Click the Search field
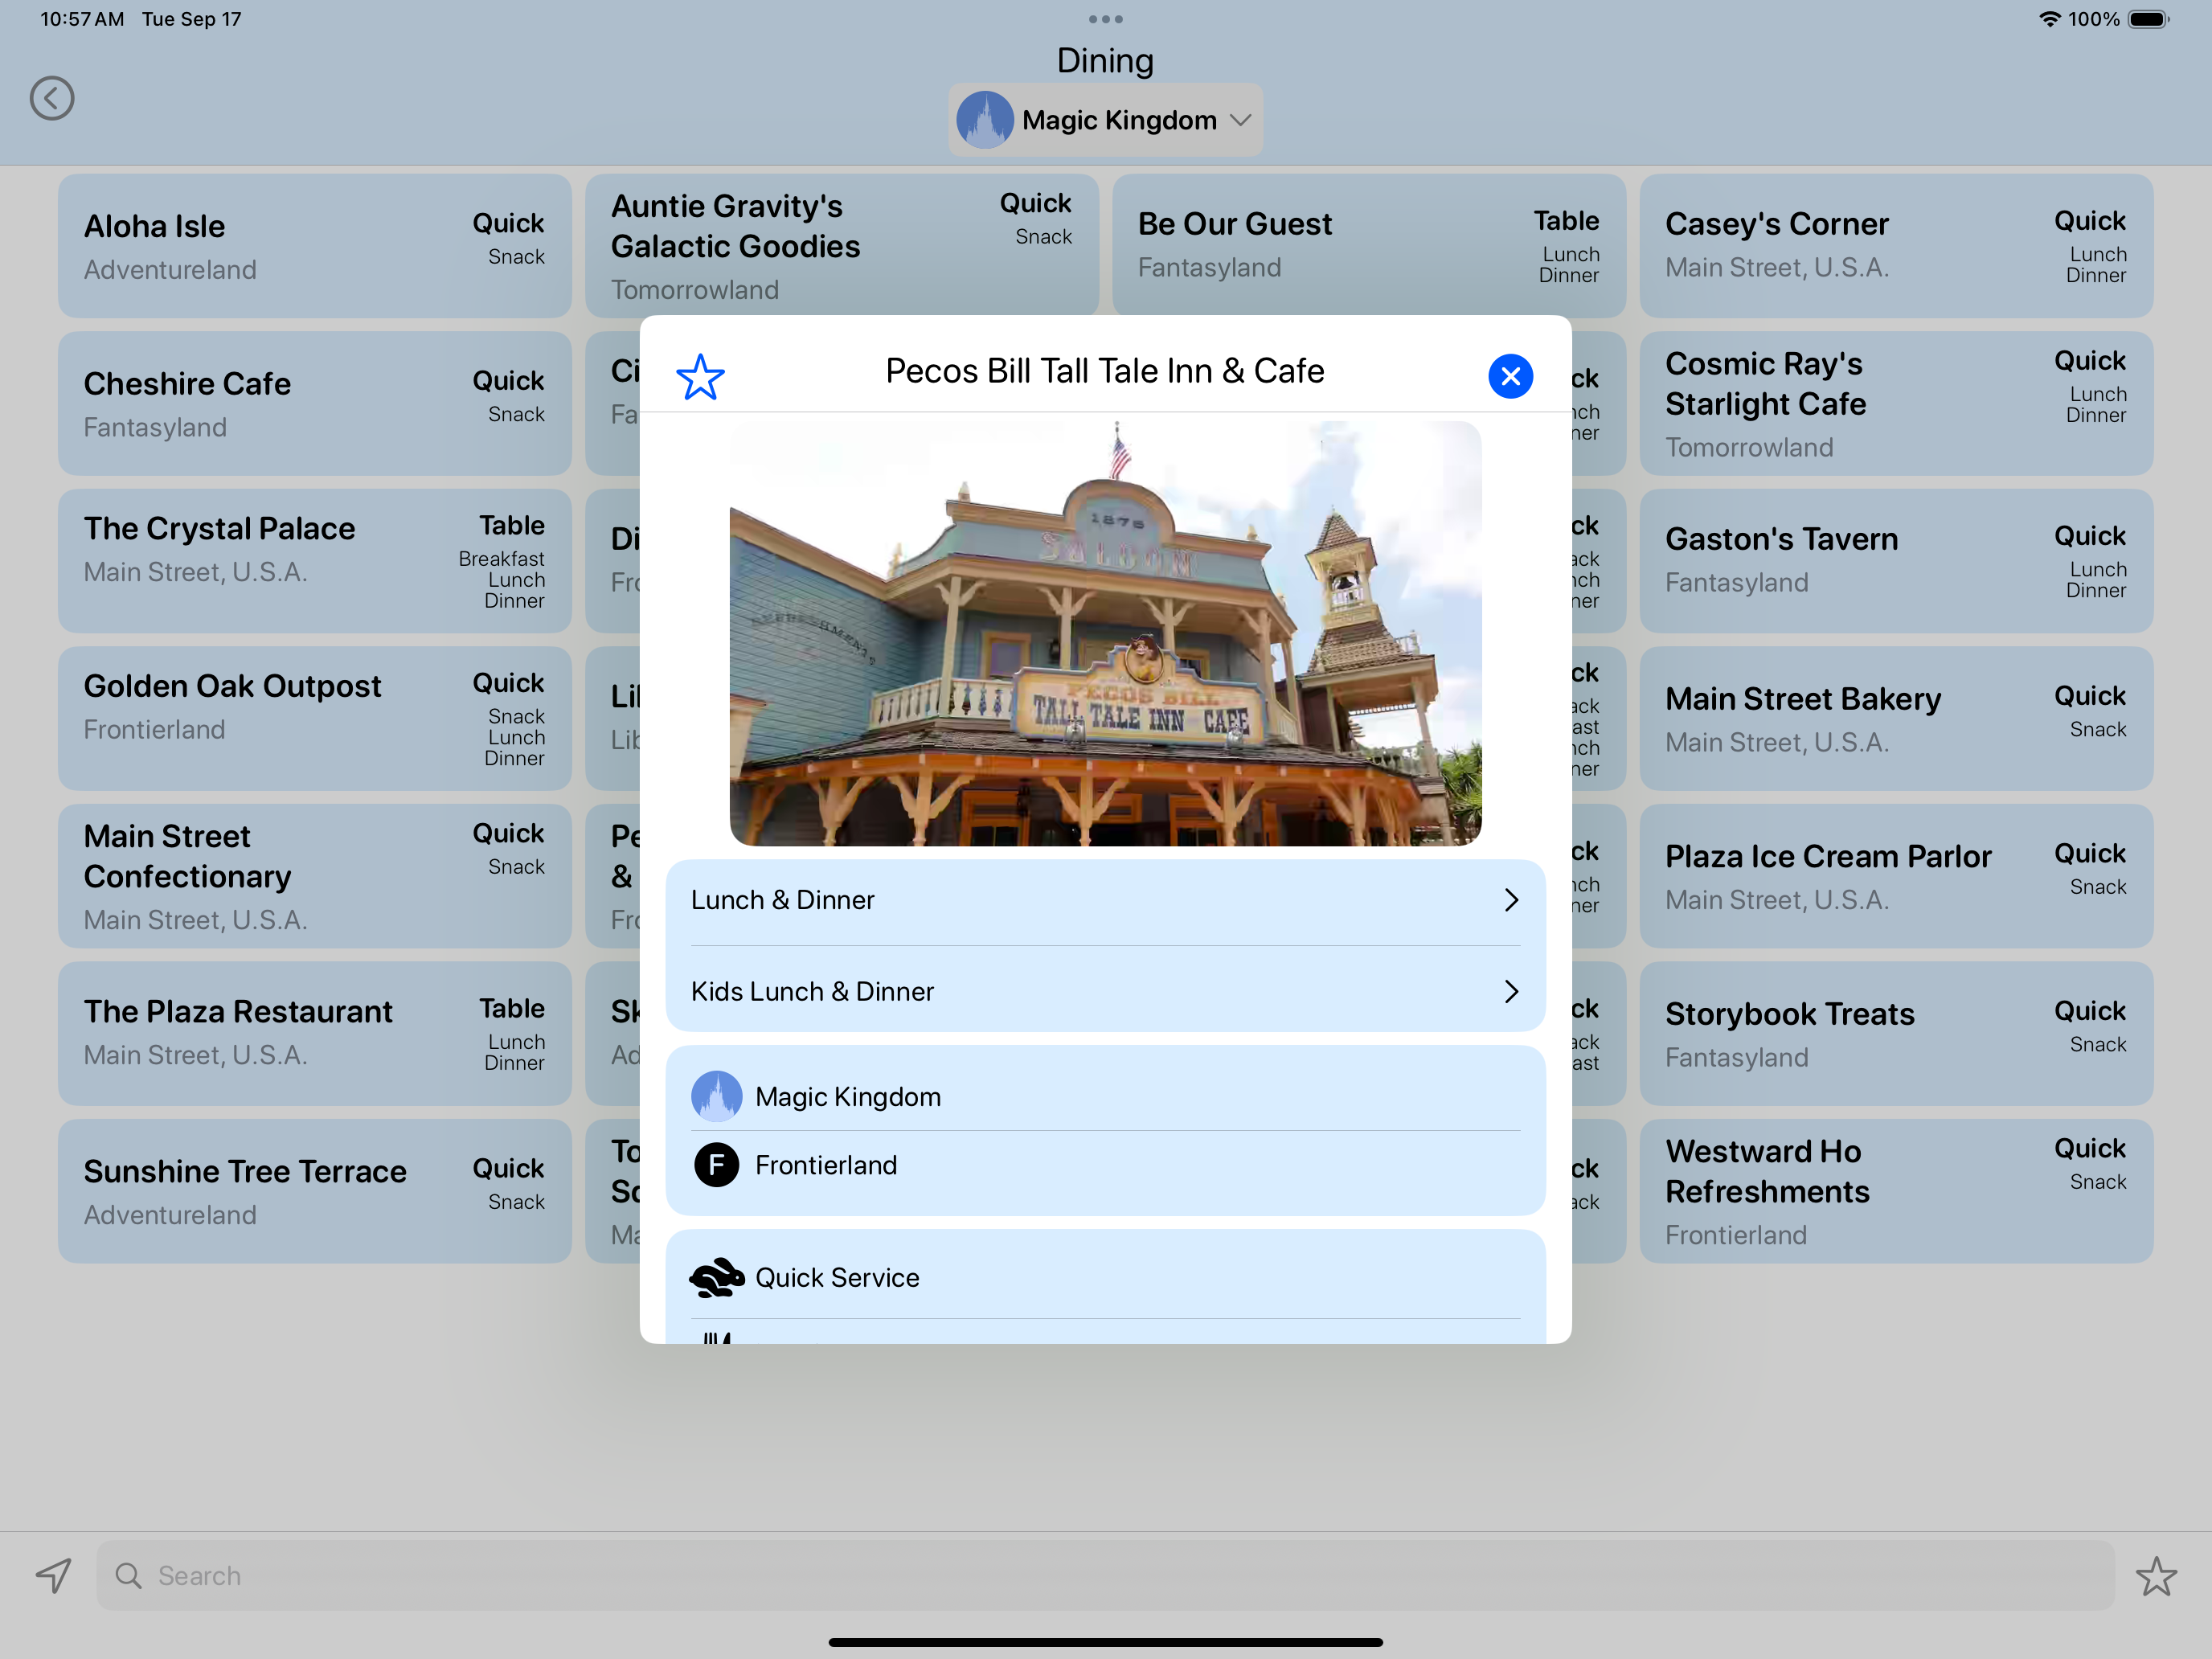Viewport: 2212px width, 1659px height. click(x=1105, y=1576)
